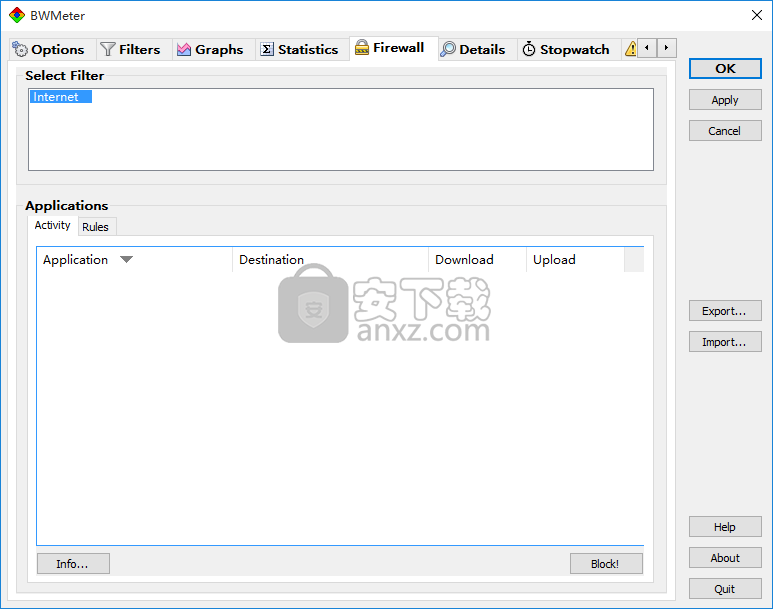Go to the Statistics tab
773x609 pixels.
tap(300, 49)
